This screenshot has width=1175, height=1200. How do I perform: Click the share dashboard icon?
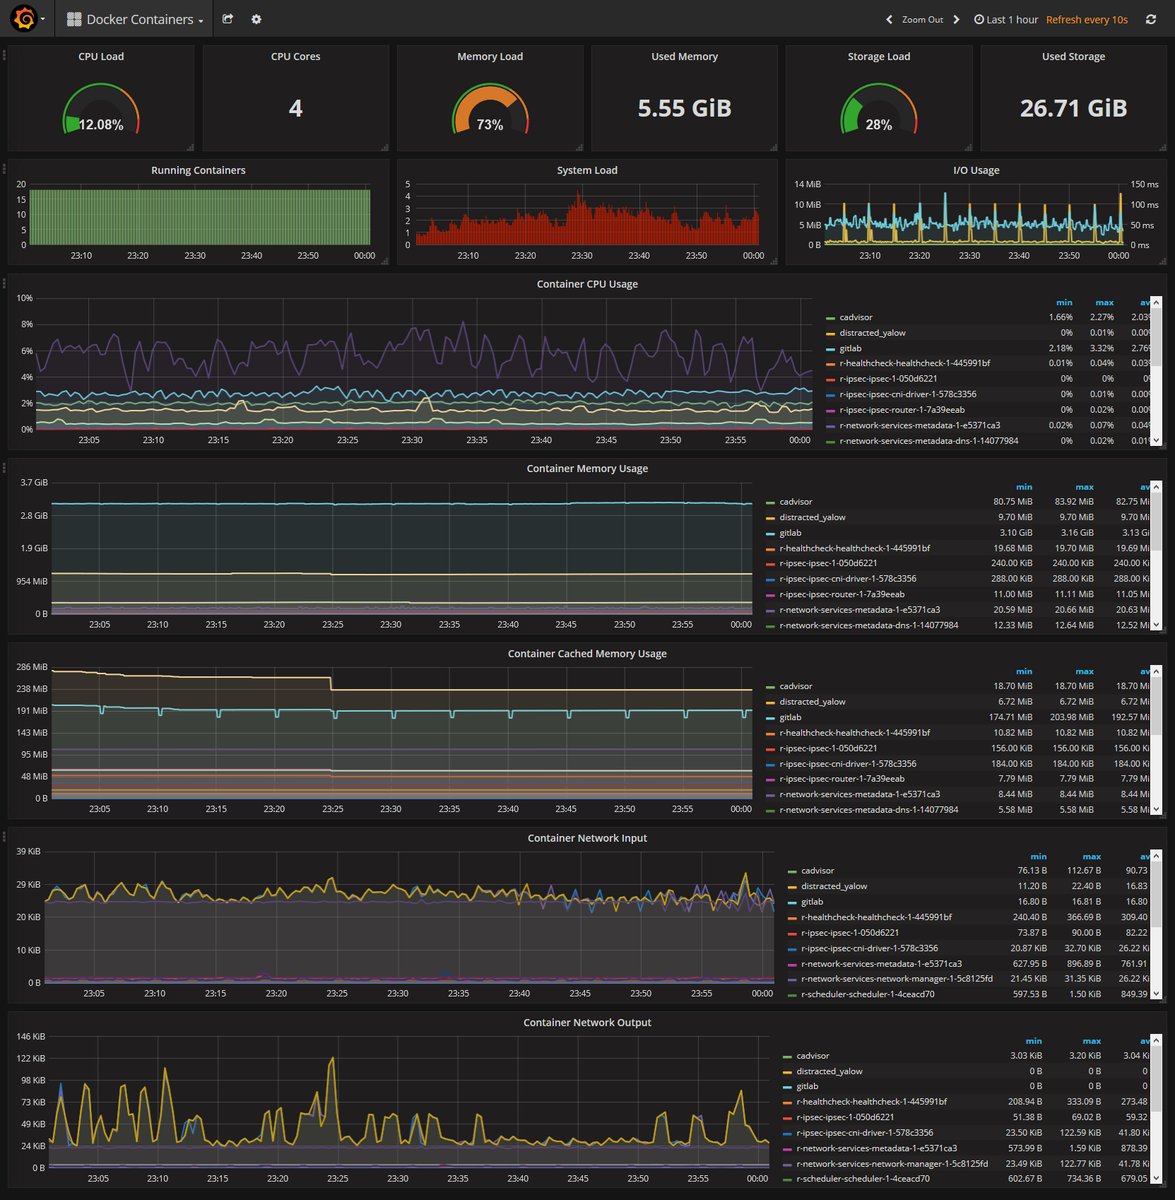(x=228, y=19)
